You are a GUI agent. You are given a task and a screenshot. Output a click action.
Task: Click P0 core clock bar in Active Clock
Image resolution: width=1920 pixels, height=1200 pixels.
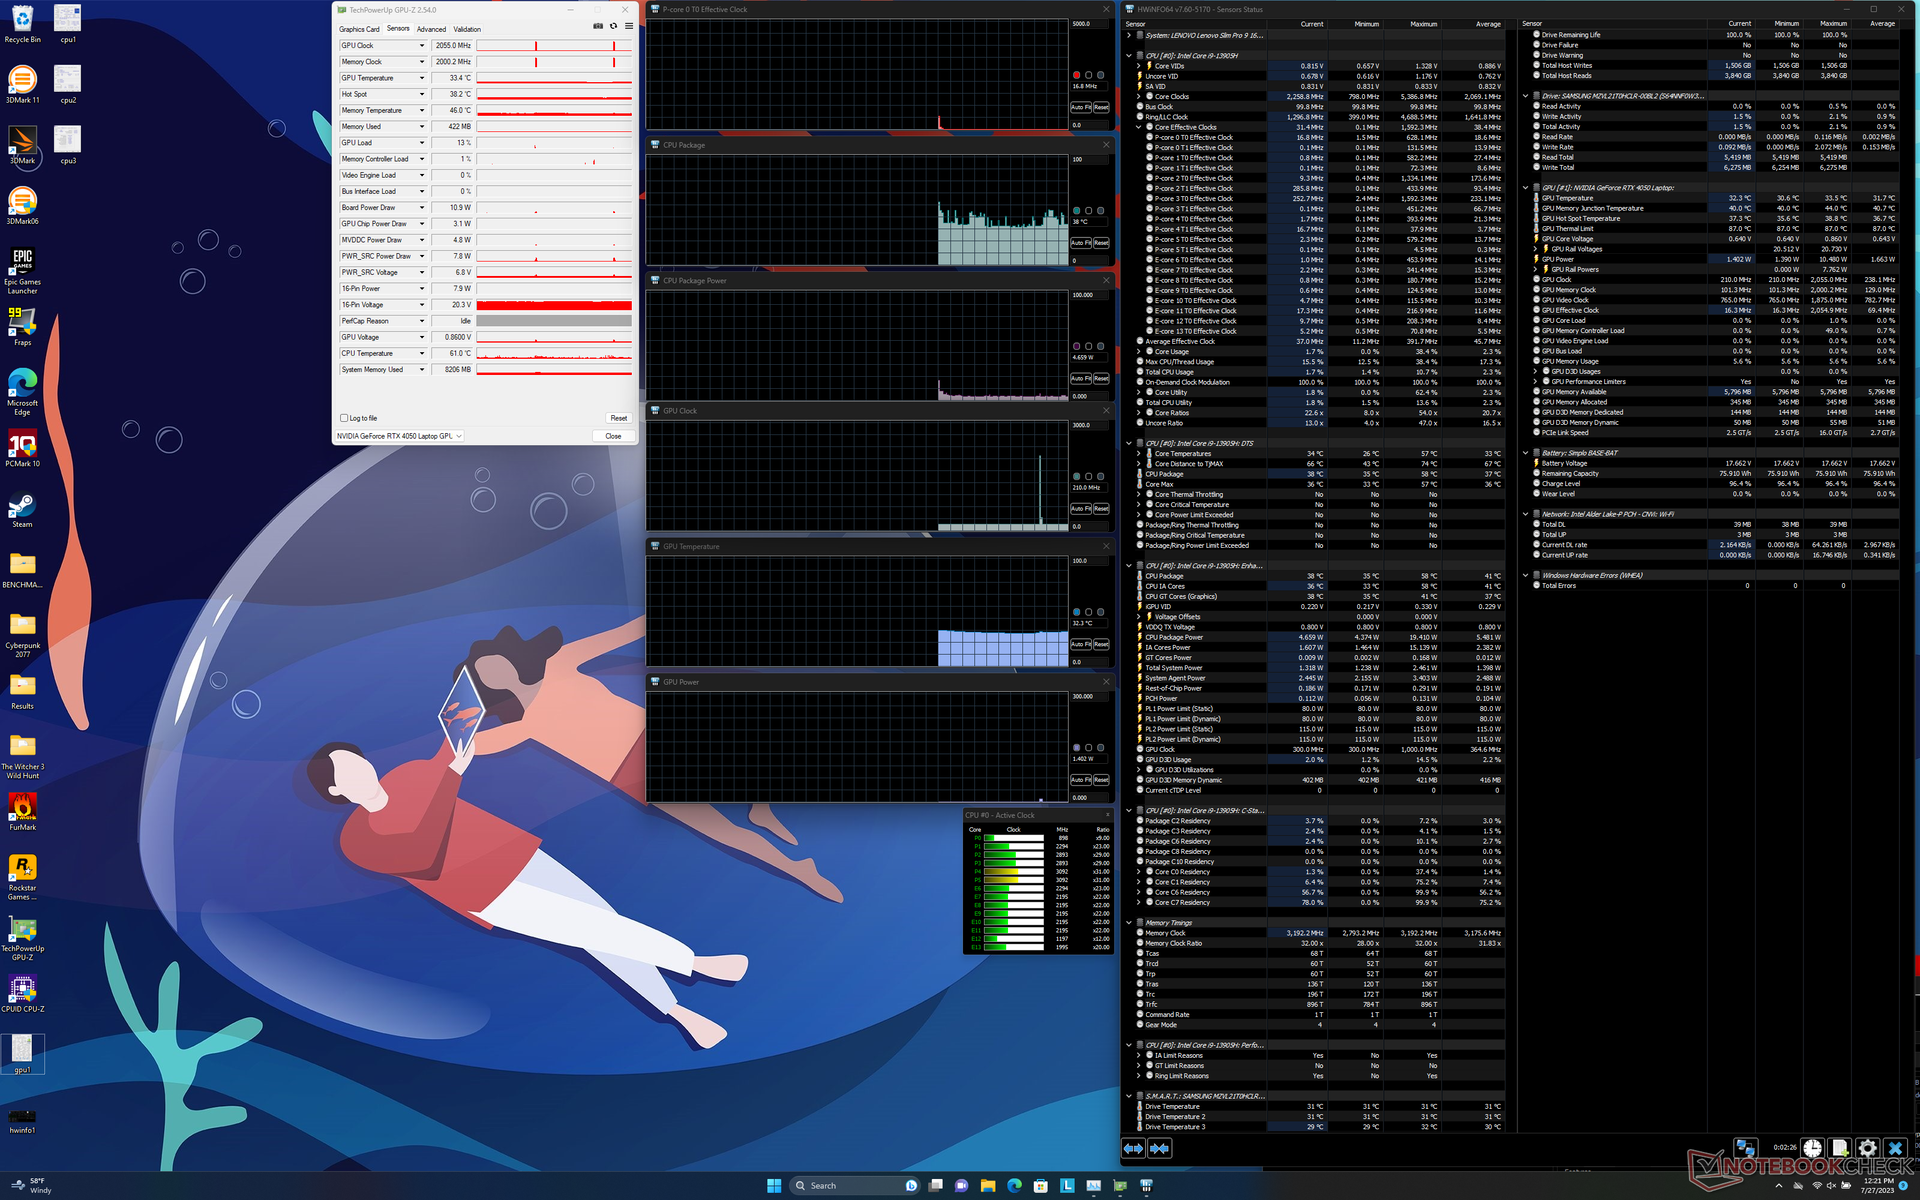(x=1014, y=838)
